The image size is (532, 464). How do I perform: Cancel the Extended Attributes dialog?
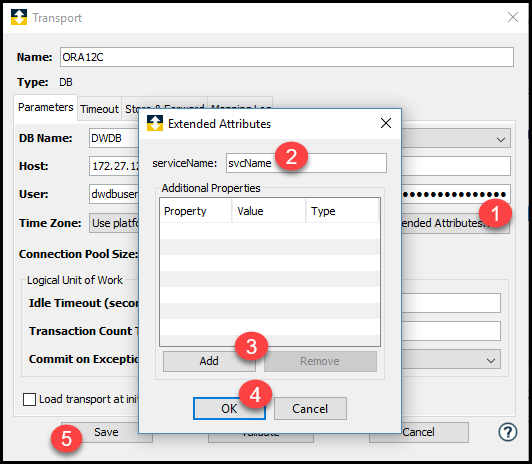click(x=310, y=409)
